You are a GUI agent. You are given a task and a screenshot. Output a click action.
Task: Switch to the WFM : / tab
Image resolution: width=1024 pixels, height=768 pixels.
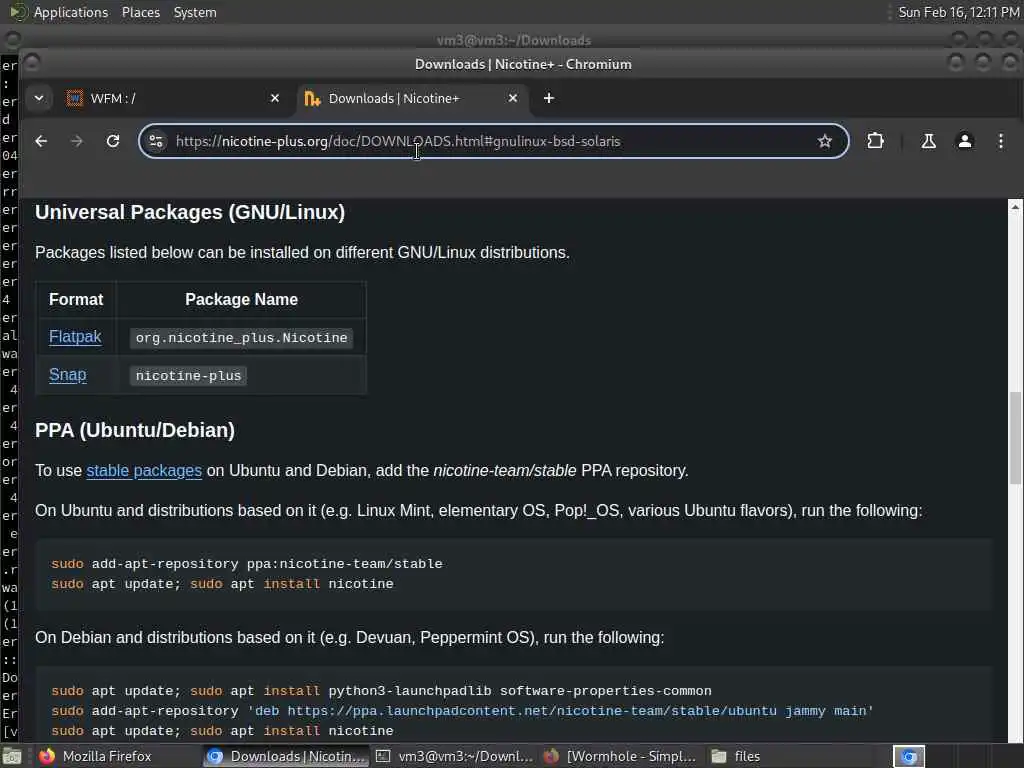[174, 98]
